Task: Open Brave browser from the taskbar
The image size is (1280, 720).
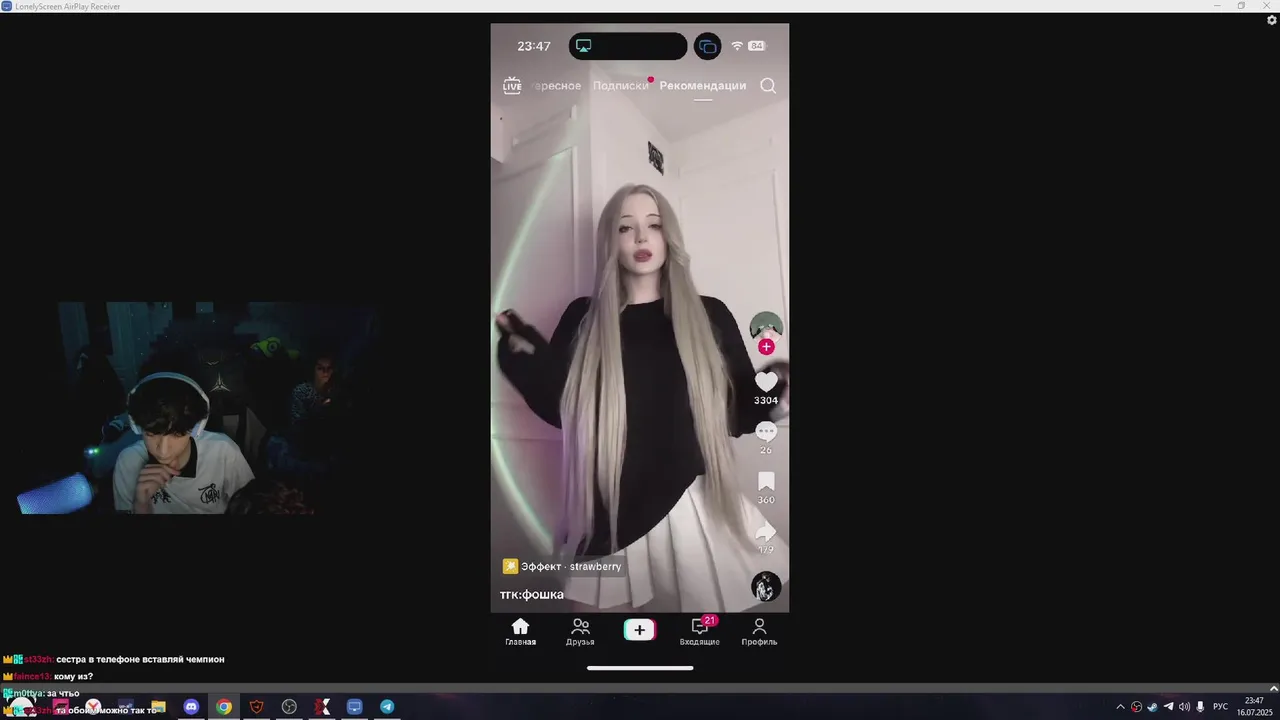Action: [x=257, y=707]
